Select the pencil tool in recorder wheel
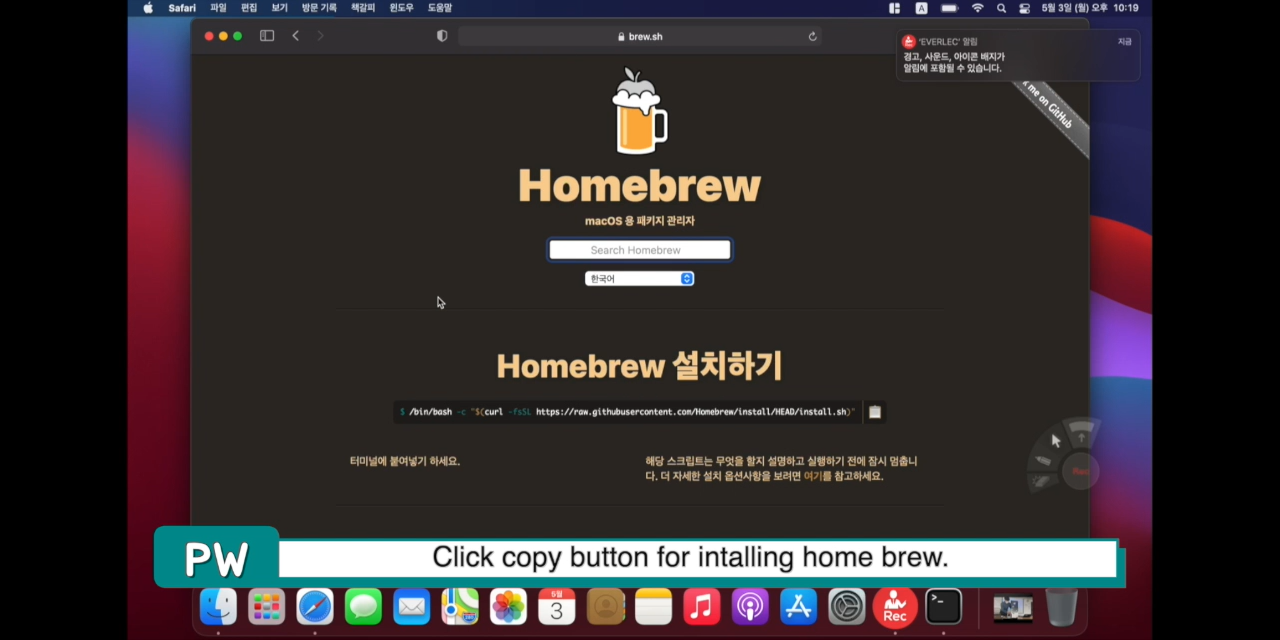The image size is (1280, 640). 1043,461
